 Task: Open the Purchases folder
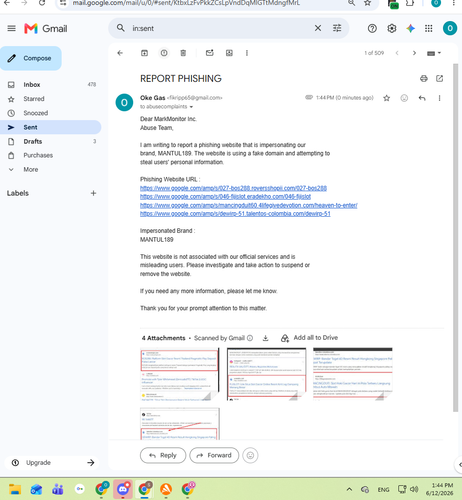pos(51,155)
